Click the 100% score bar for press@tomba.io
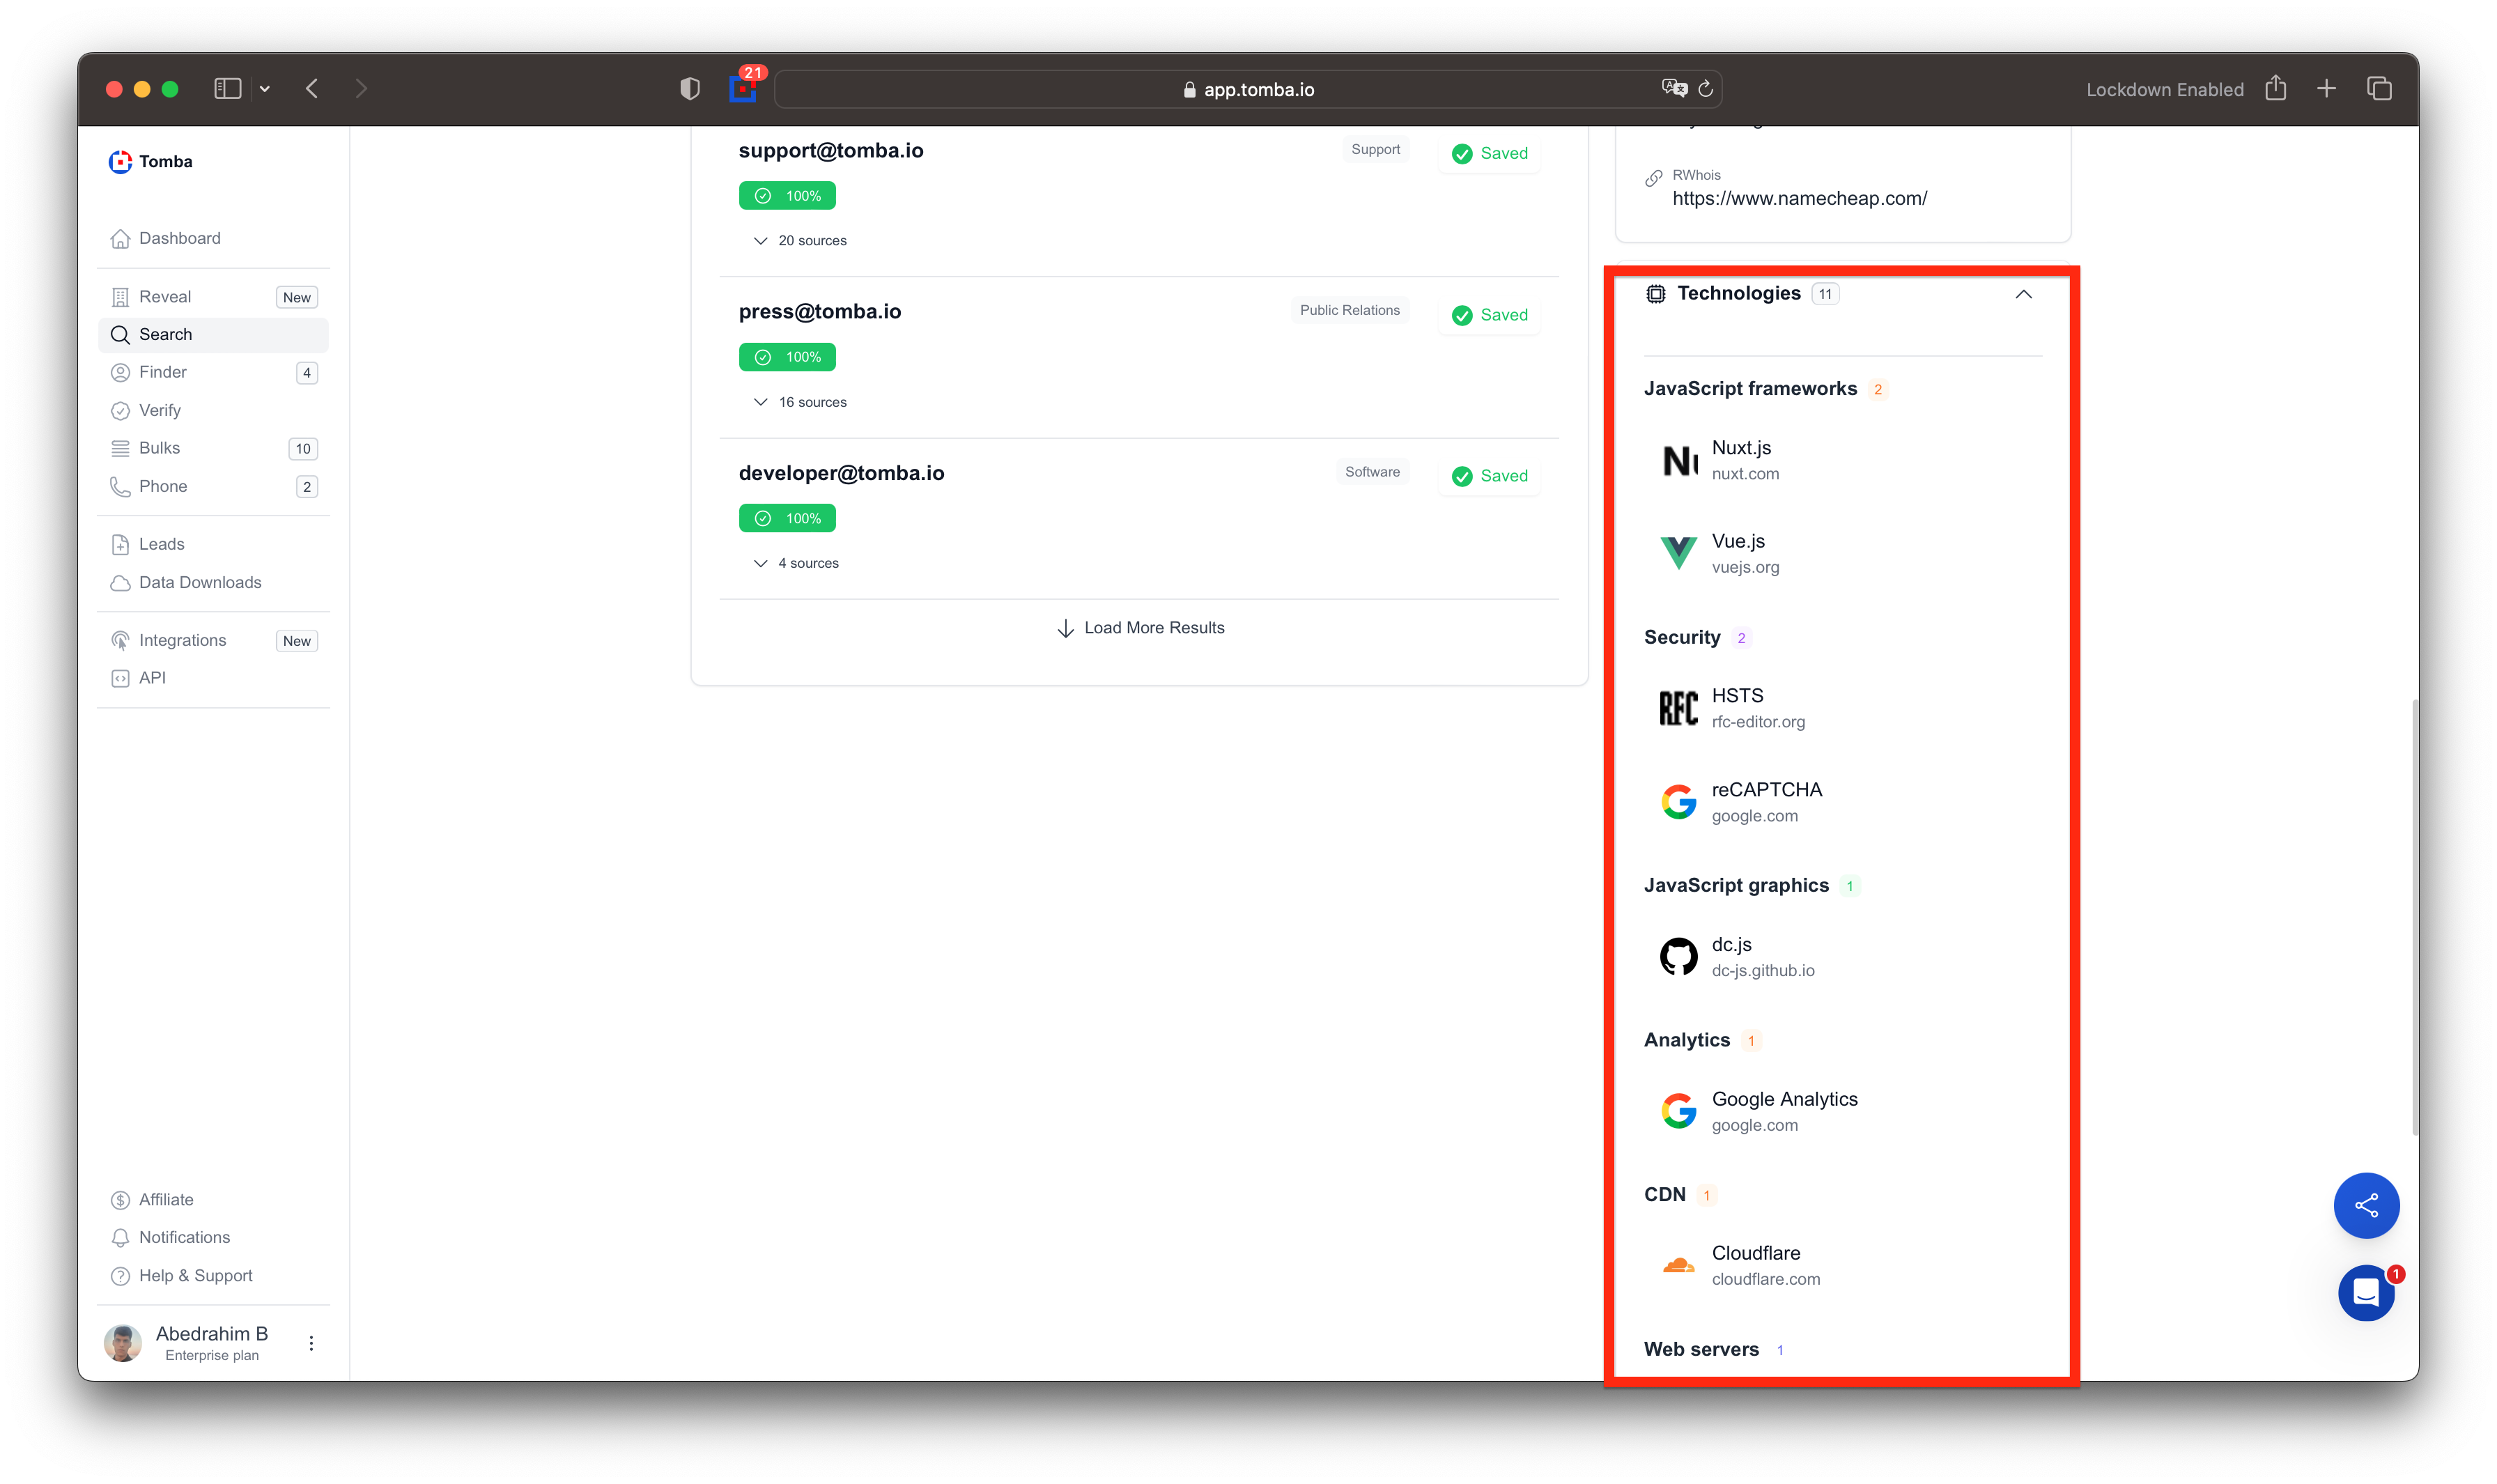Screen dimensions: 2497x1484 pos(787,357)
